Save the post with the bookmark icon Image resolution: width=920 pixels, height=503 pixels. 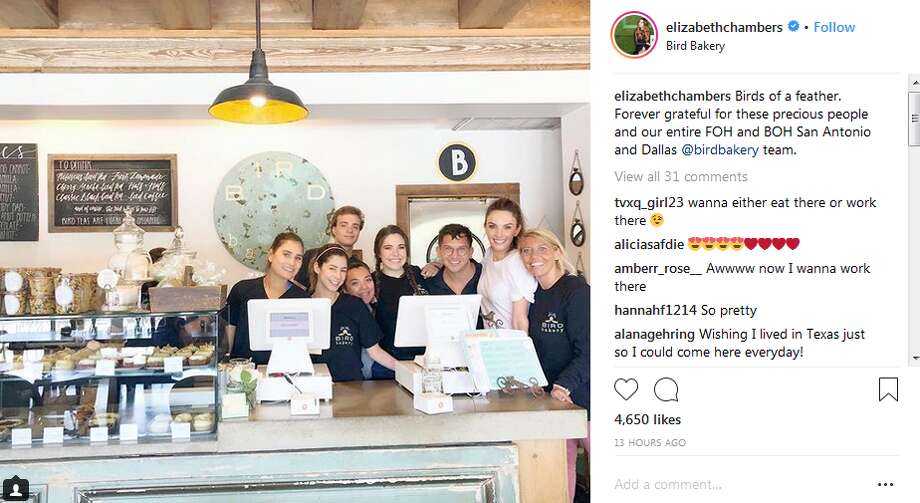click(888, 390)
